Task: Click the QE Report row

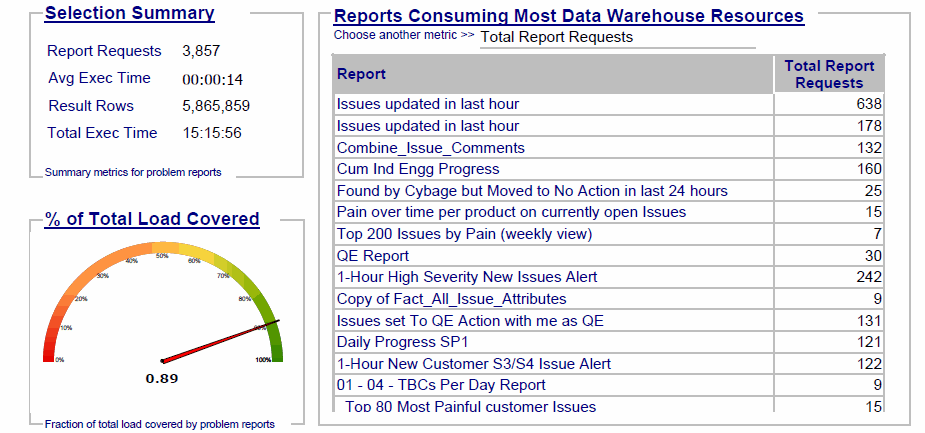Action: click(372, 256)
